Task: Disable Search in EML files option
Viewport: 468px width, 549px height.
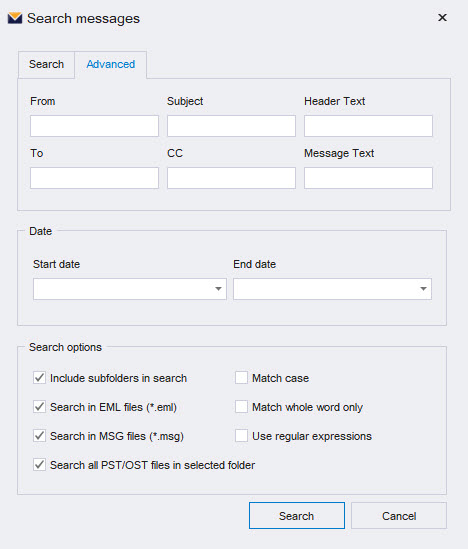Action: [x=40, y=407]
